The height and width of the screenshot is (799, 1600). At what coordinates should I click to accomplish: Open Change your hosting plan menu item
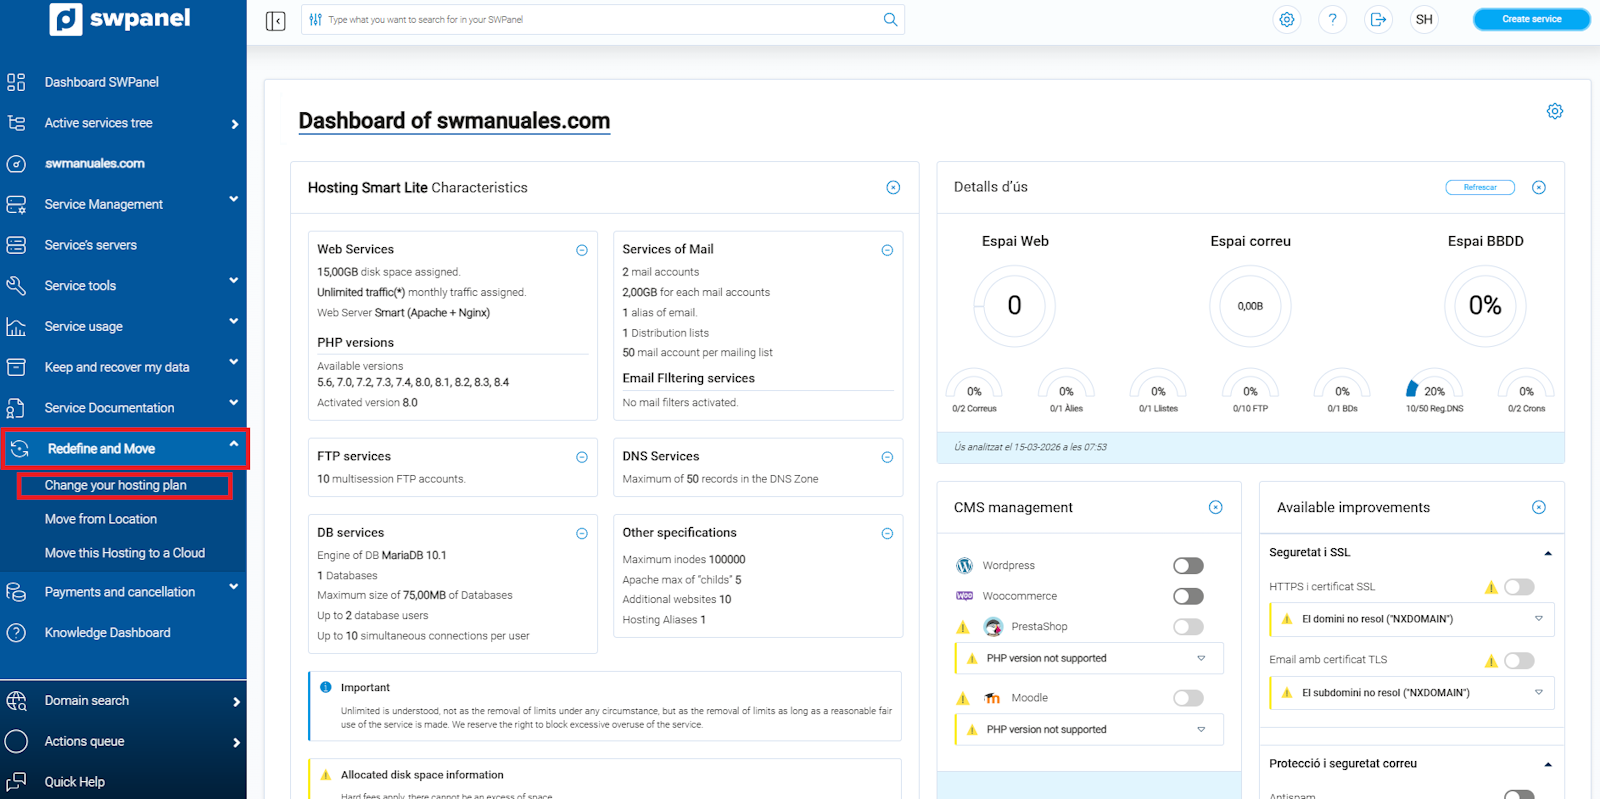116,485
